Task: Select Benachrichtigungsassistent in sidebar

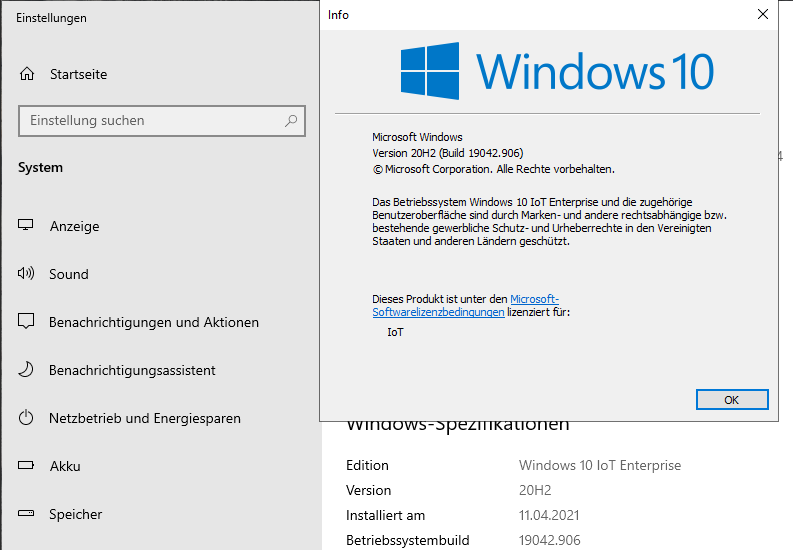Action: [x=132, y=370]
